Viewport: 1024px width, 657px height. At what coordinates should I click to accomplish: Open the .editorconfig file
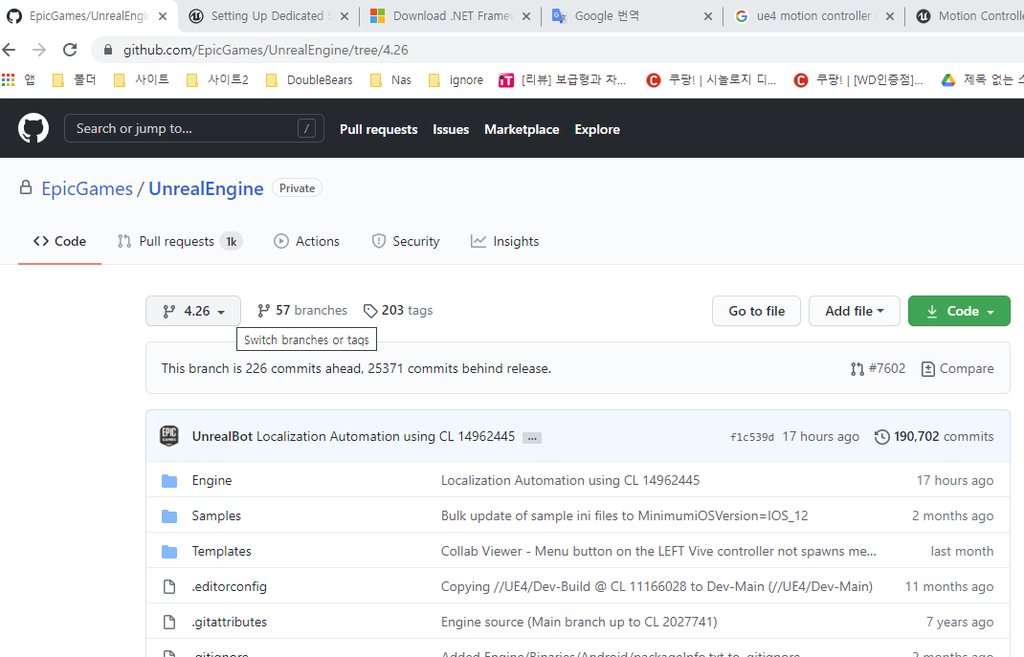(x=229, y=586)
